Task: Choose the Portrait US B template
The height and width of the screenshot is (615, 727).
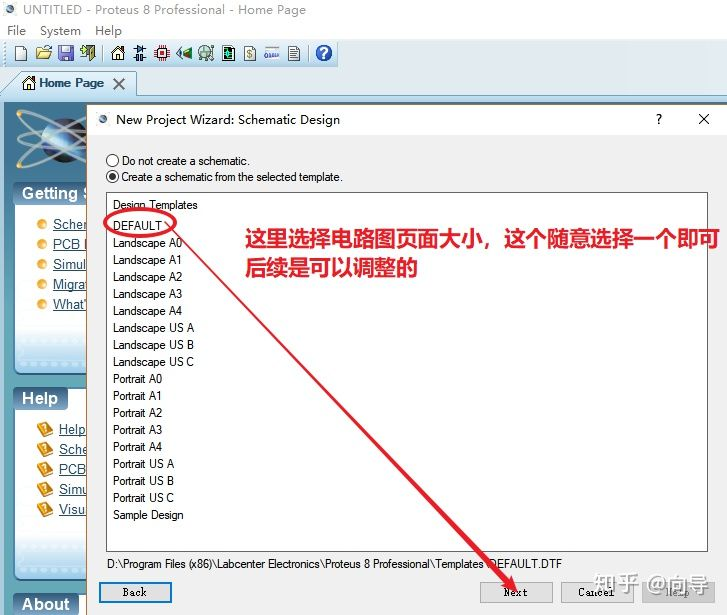Action: click(144, 481)
